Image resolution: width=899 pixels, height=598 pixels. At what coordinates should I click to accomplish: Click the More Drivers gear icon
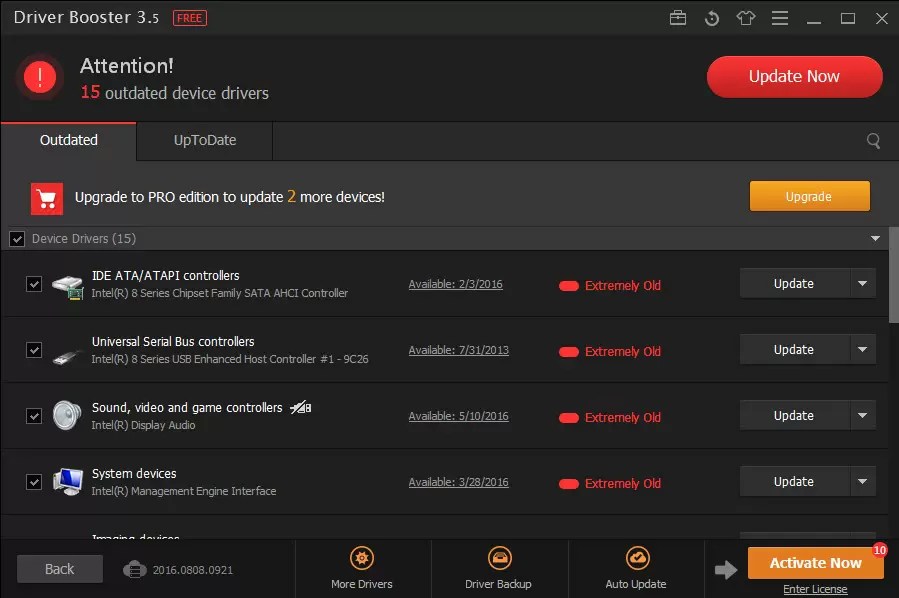tap(362, 556)
